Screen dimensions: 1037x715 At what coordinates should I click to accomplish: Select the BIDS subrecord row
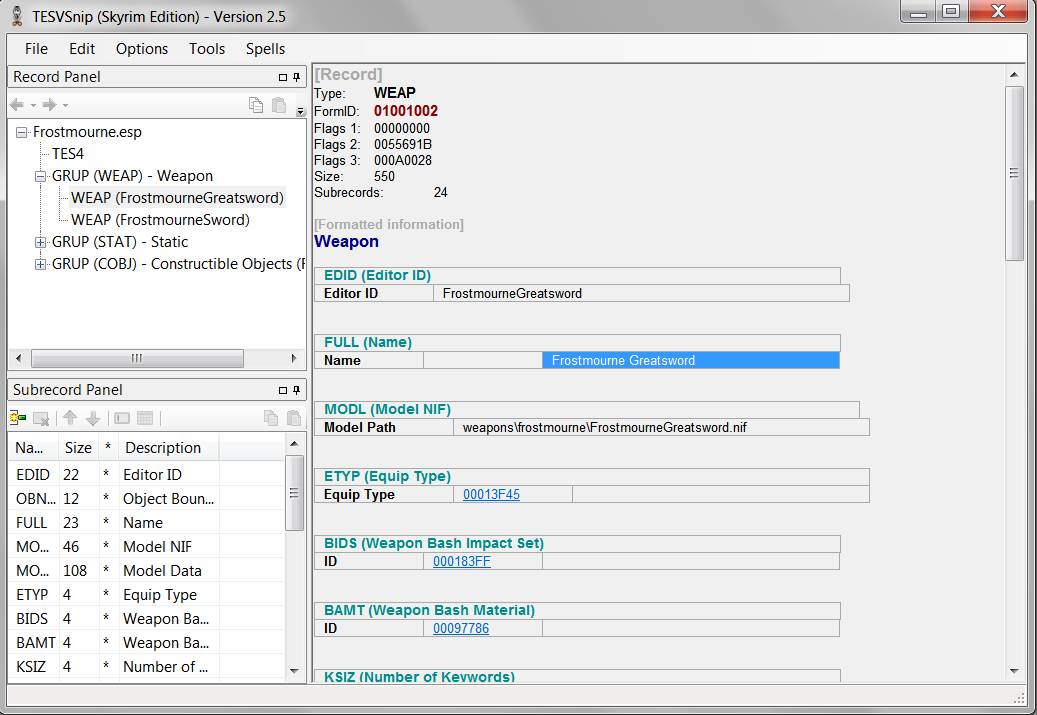pyautogui.click(x=147, y=618)
